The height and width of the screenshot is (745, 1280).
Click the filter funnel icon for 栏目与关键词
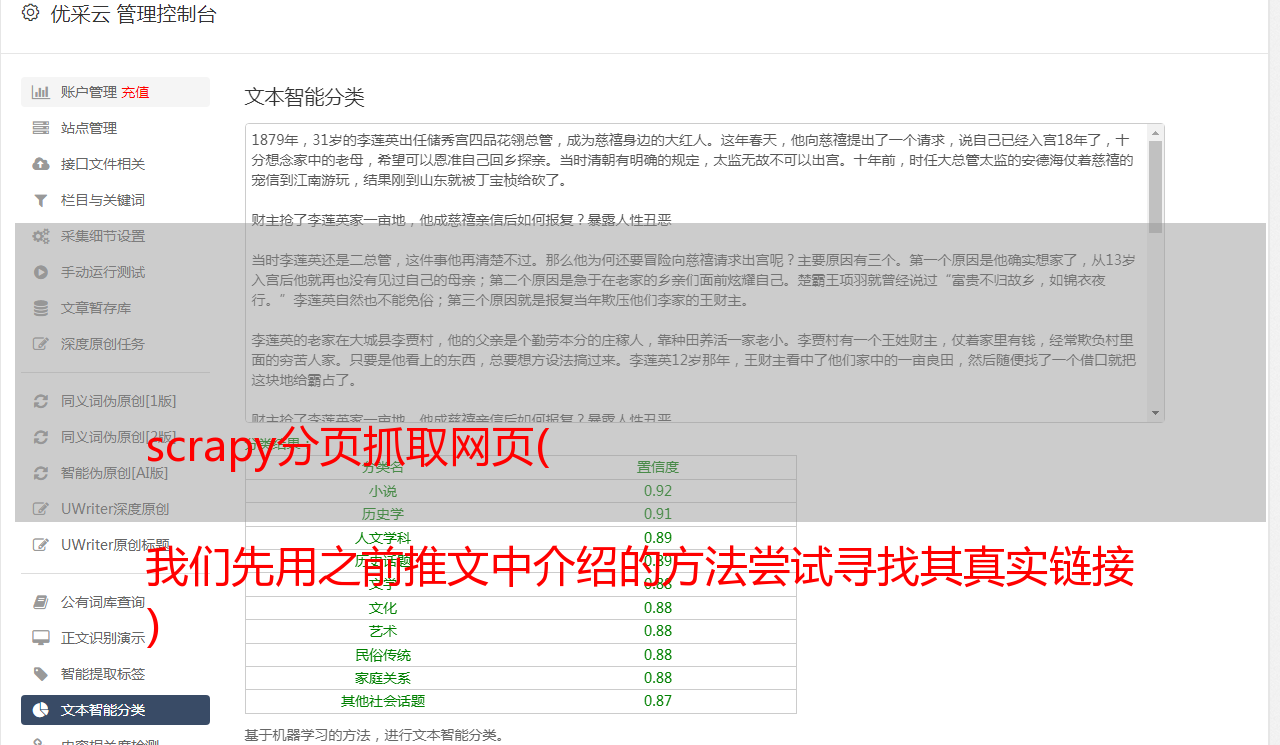41,200
